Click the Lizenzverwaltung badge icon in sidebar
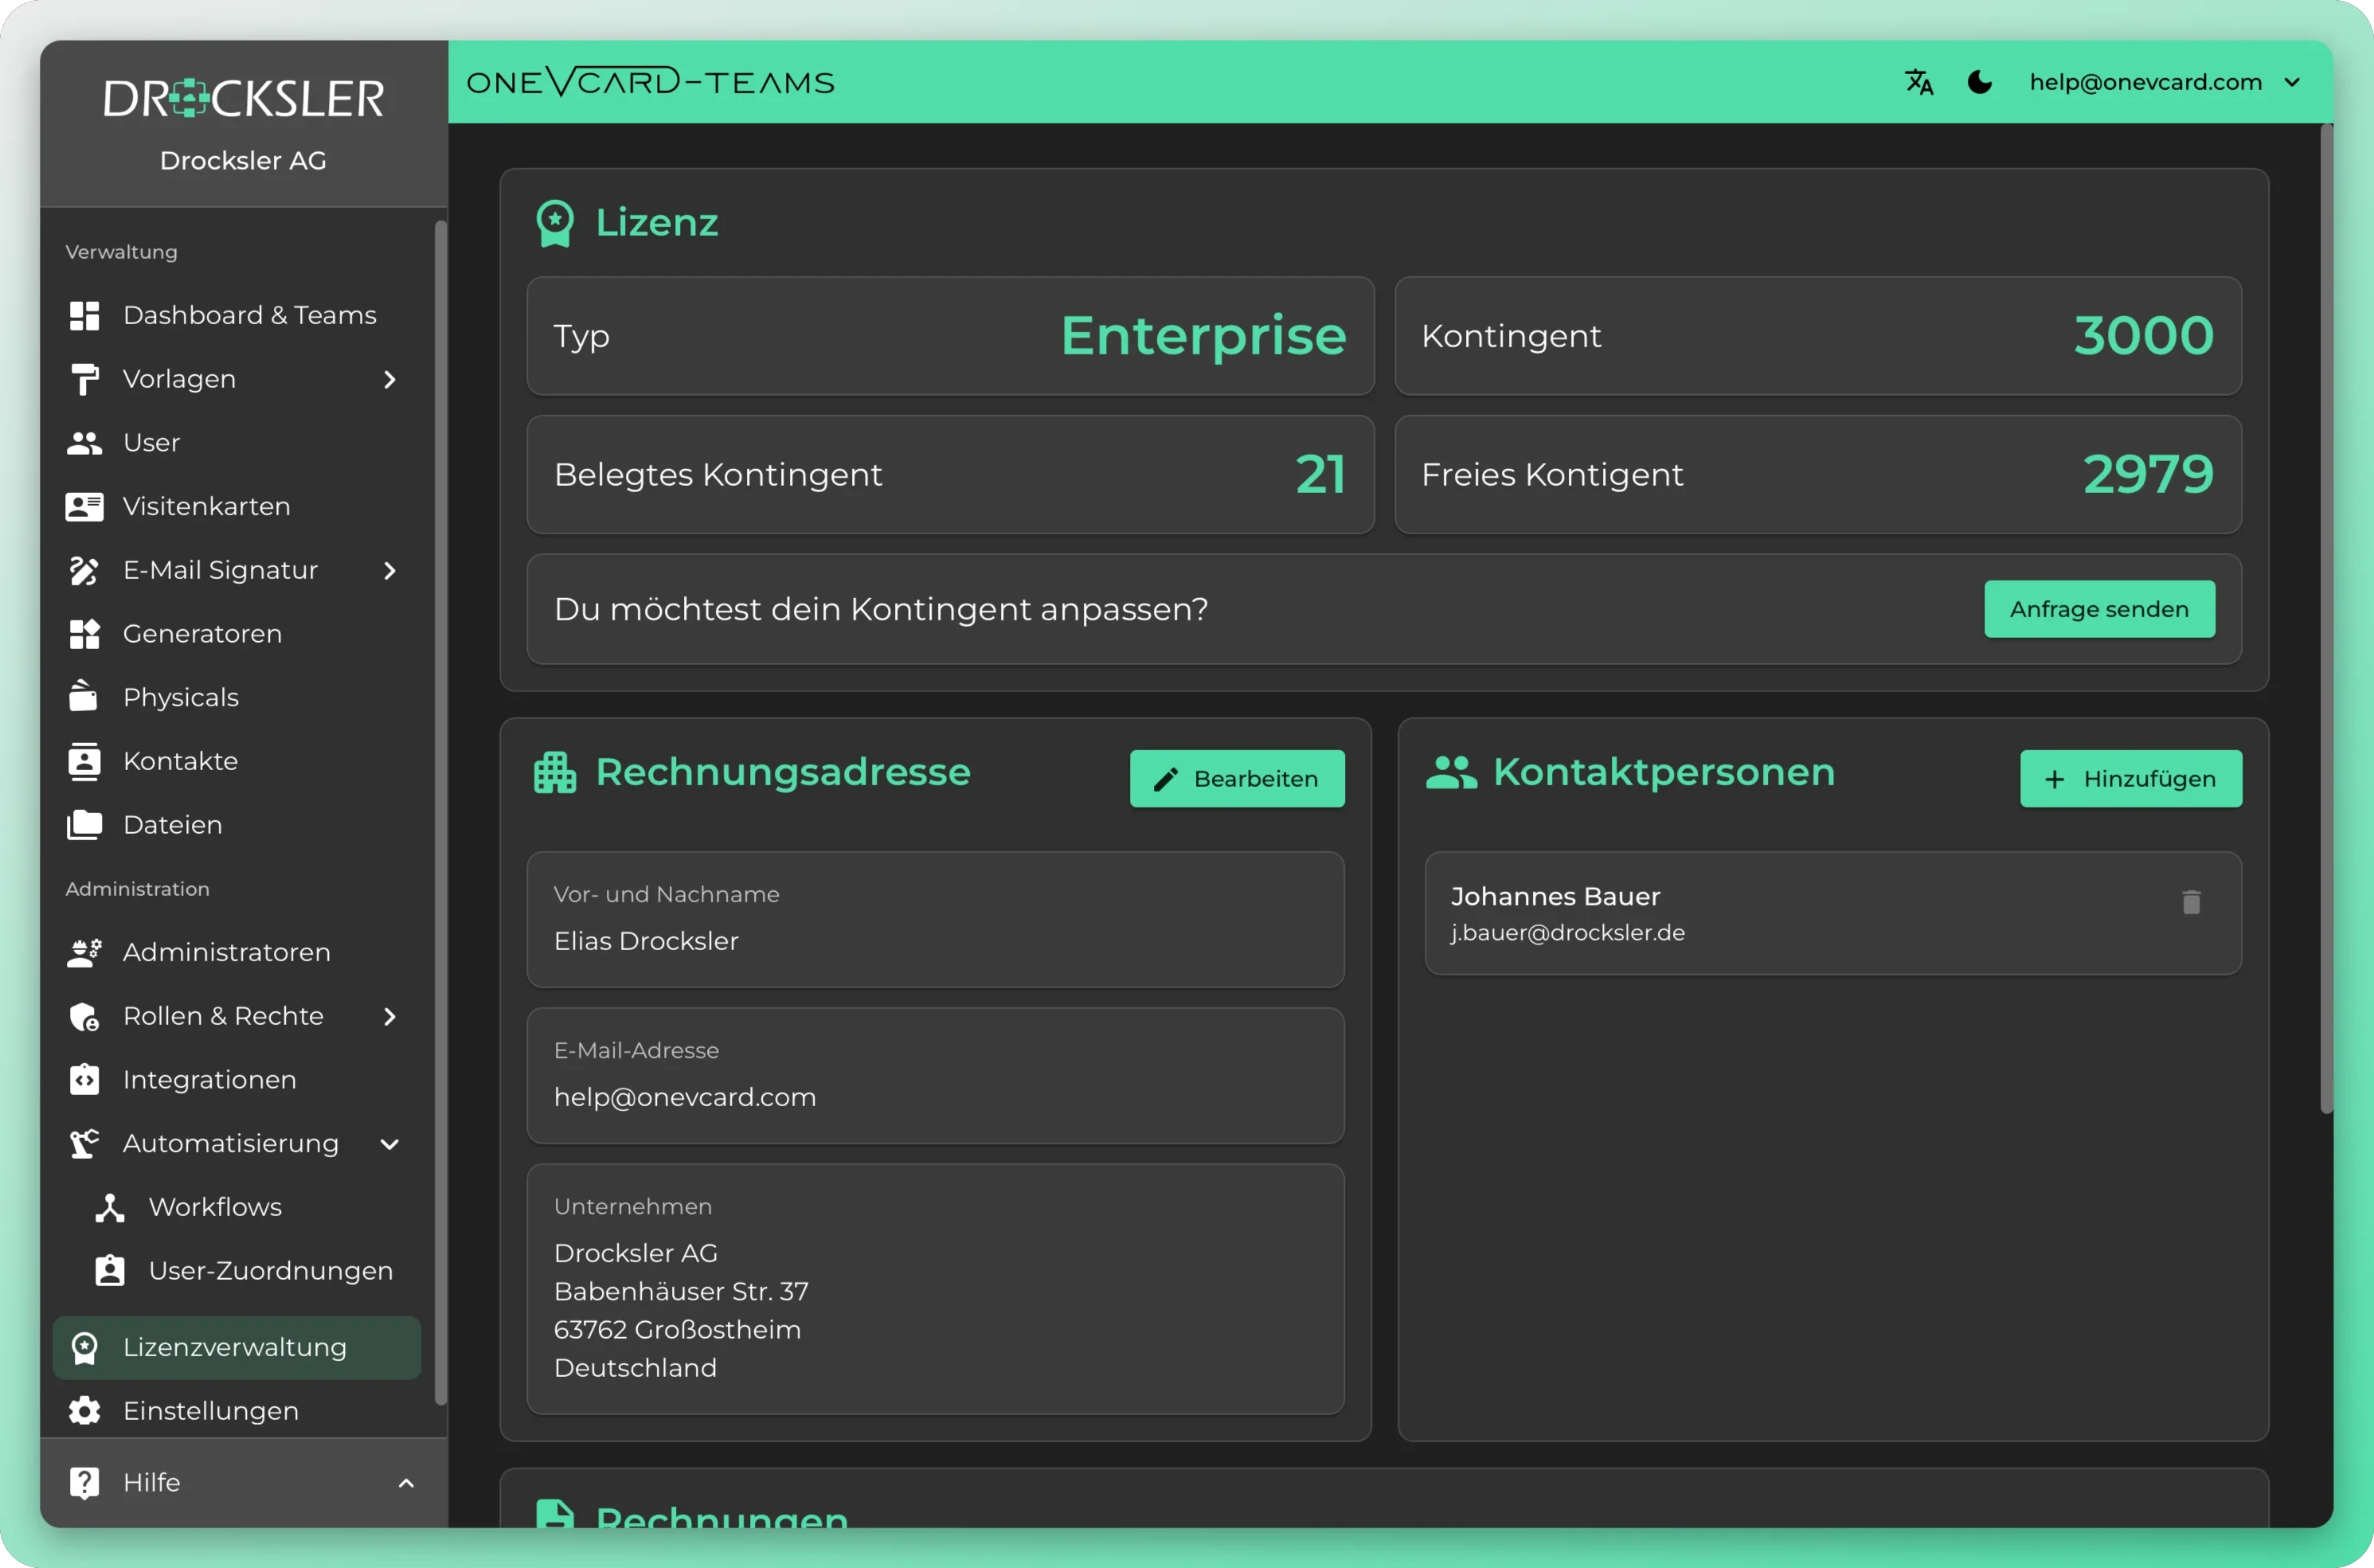This screenshot has width=2374, height=1568. click(x=85, y=1347)
